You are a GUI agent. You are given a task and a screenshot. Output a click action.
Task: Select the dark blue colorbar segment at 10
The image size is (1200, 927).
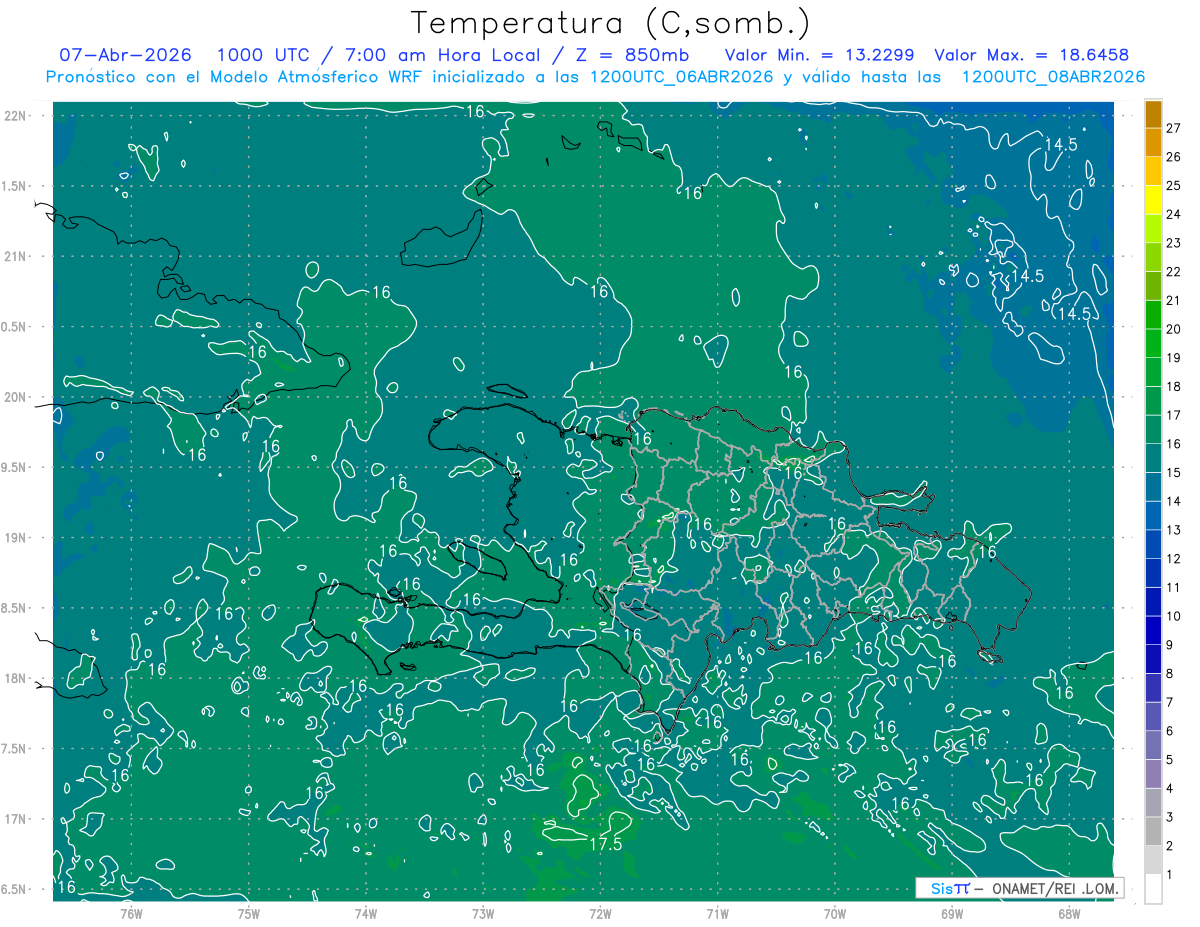click(1153, 602)
